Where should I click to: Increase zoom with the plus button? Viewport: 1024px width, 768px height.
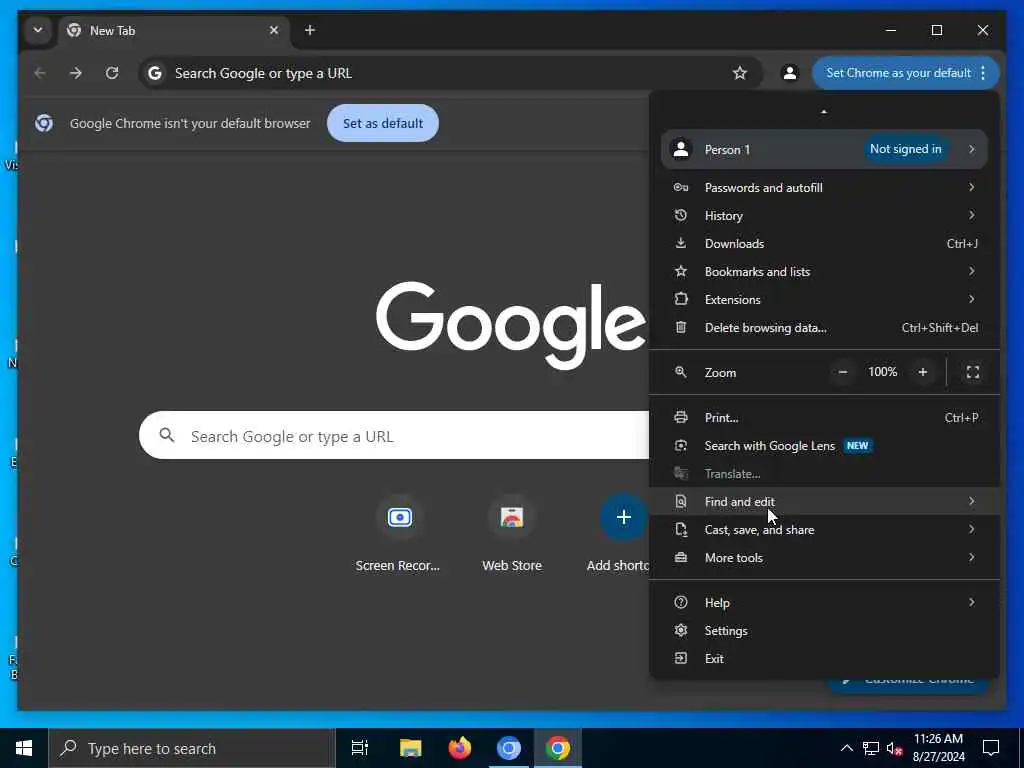click(x=923, y=372)
